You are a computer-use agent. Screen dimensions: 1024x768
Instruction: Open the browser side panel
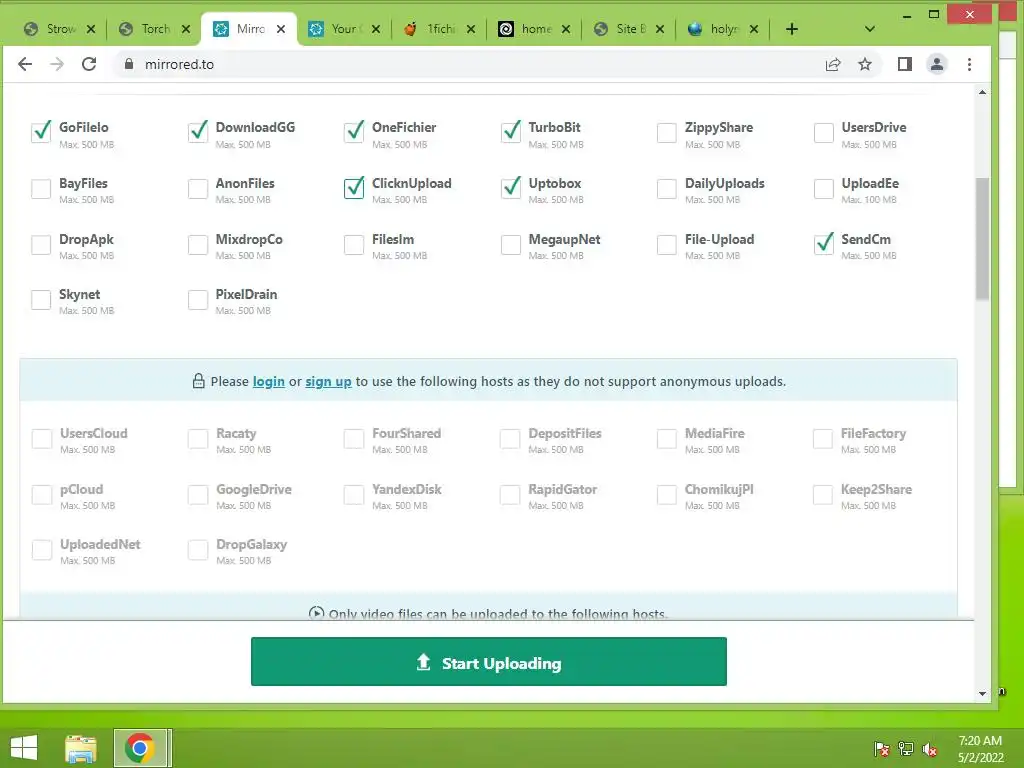click(904, 64)
